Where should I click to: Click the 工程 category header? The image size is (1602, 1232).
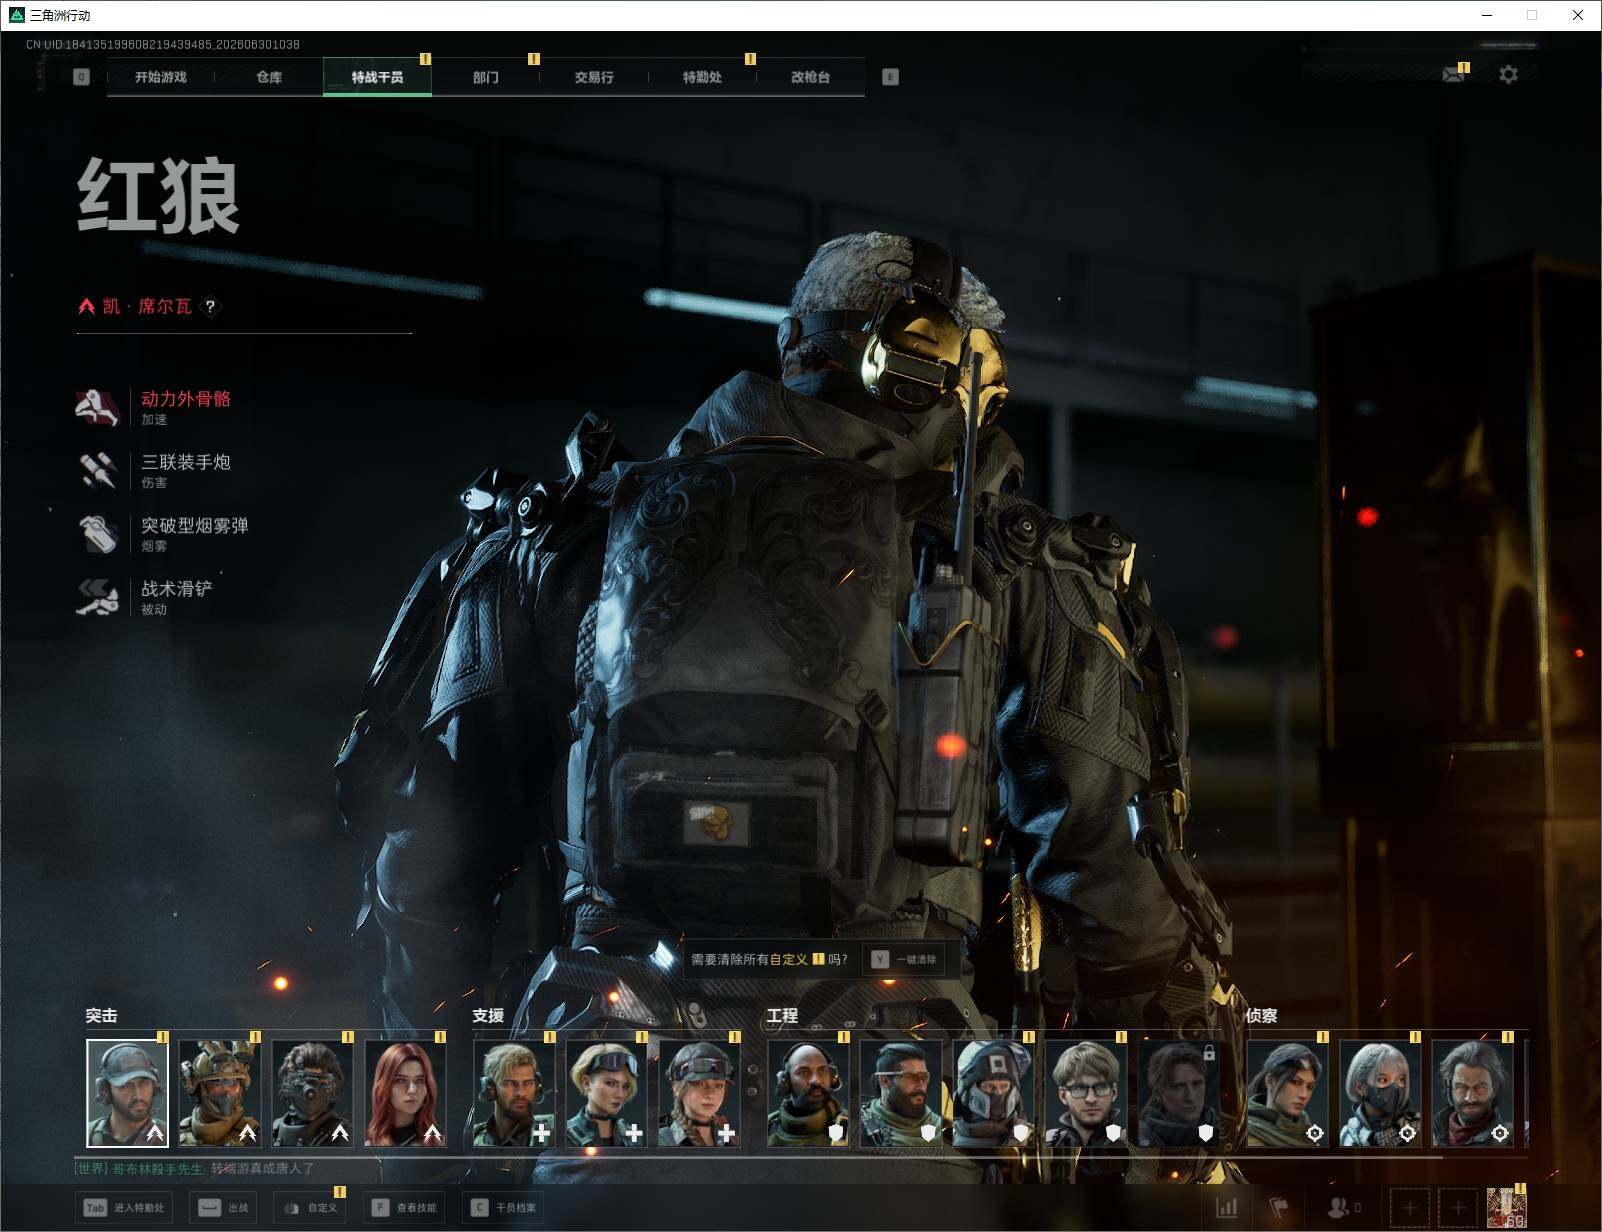(782, 1015)
